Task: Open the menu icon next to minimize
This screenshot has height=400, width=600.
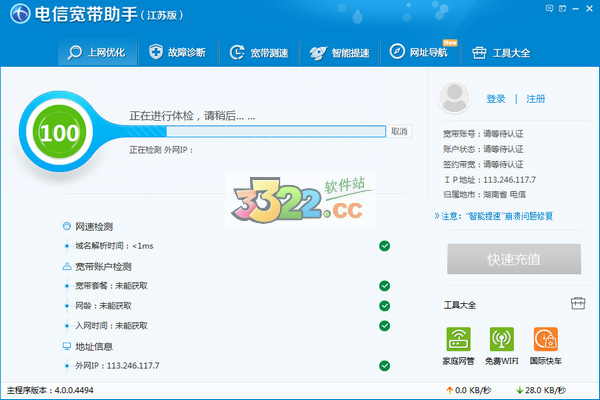Action: pyautogui.click(x=562, y=8)
